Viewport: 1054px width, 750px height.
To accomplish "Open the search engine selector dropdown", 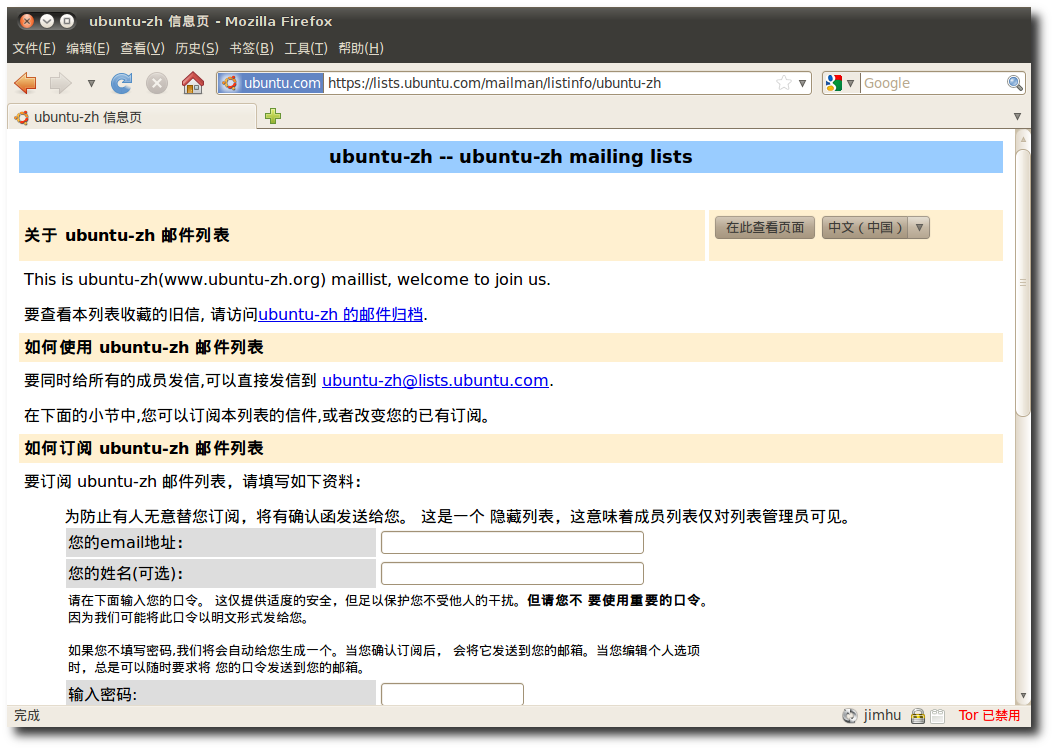I will (x=840, y=83).
